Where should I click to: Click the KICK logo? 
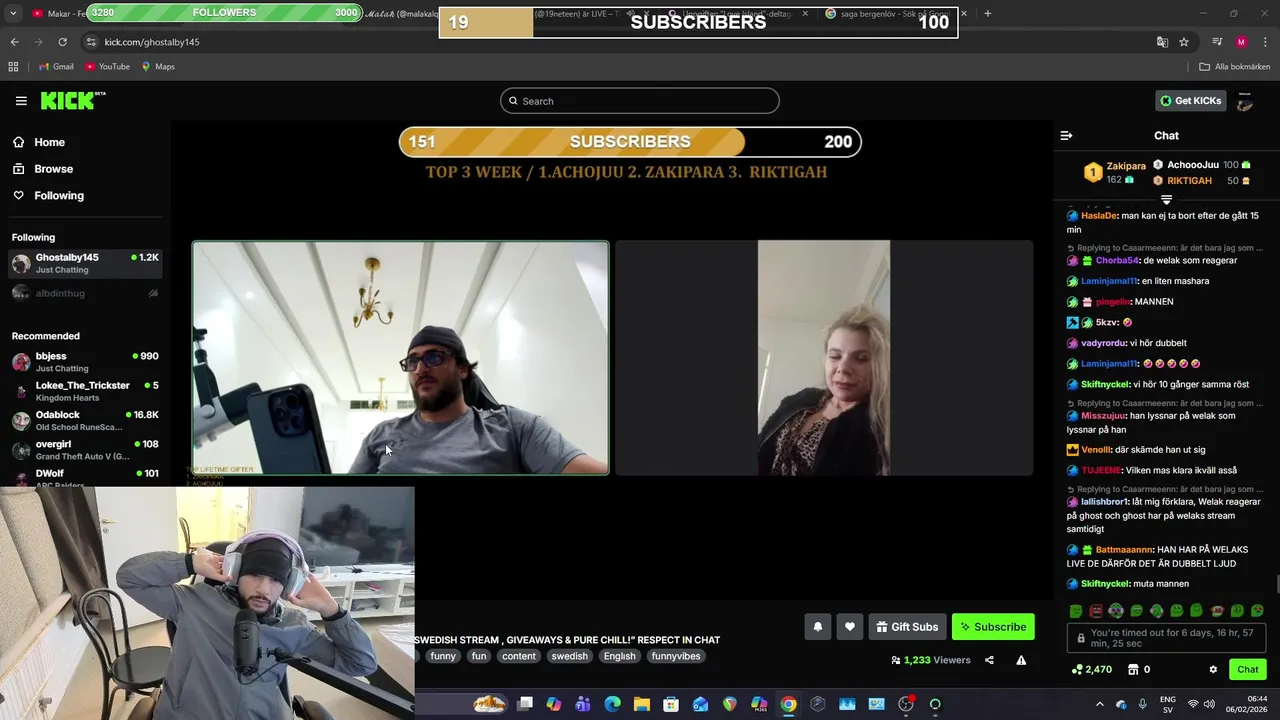(72, 100)
